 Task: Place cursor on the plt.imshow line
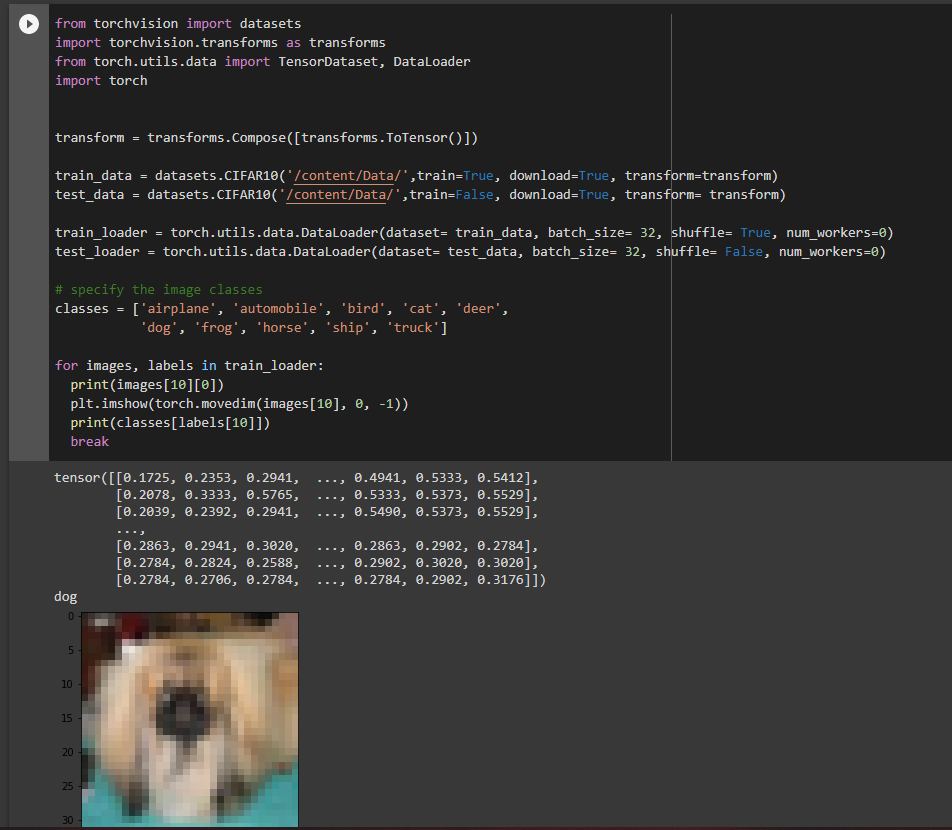[x=240, y=403]
